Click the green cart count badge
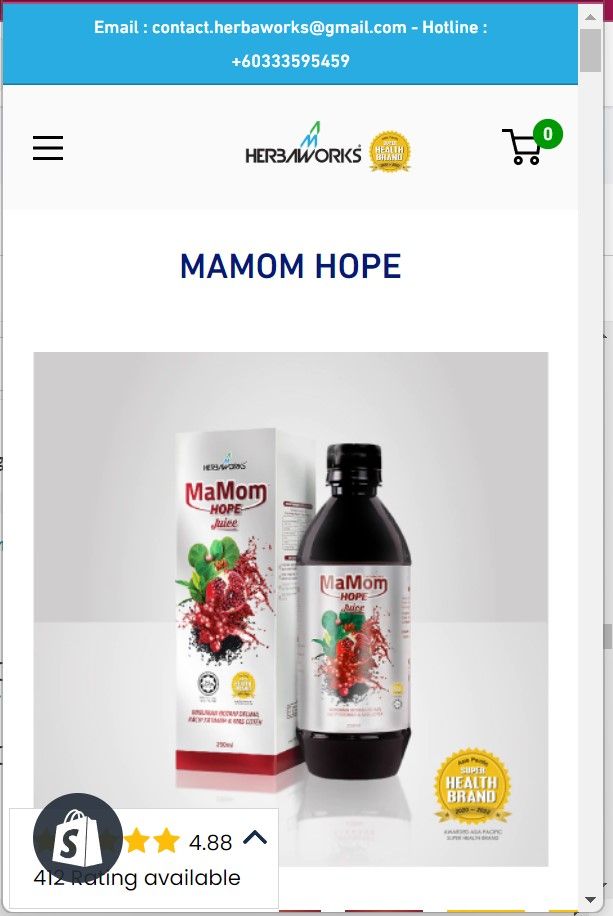The height and width of the screenshot is (916, 613). click(548, 134)
